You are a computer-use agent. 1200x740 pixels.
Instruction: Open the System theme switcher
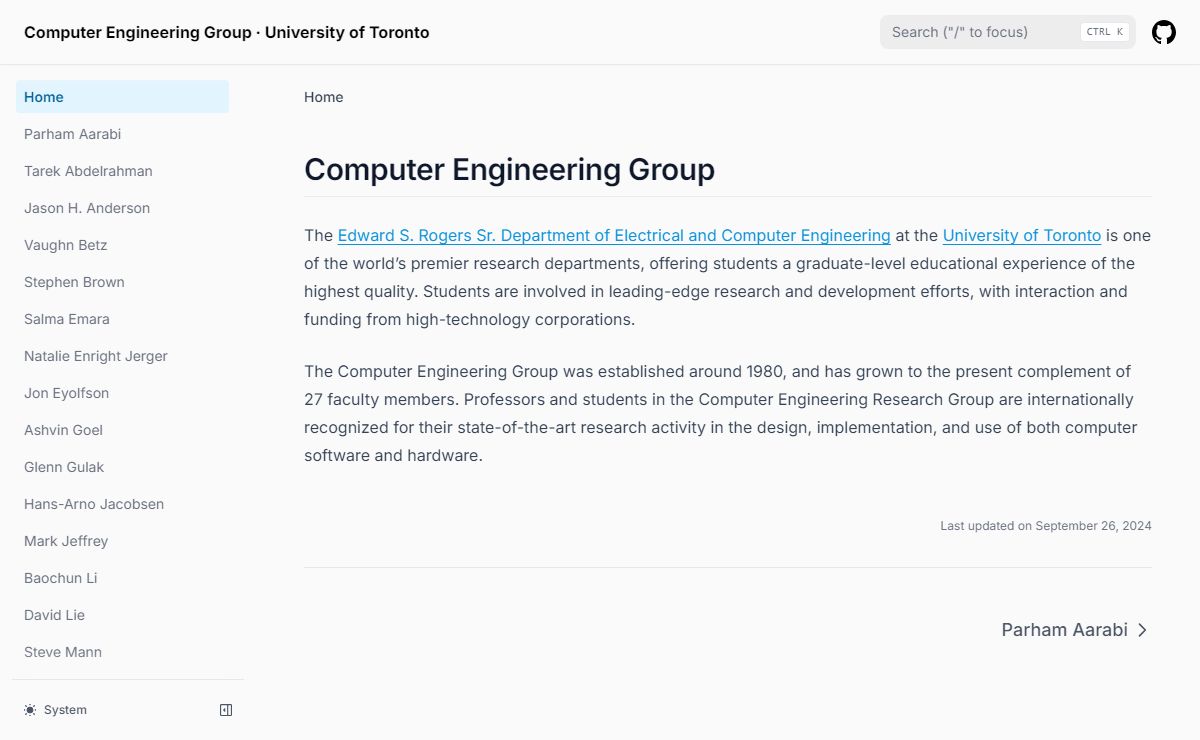coord(56,710)
